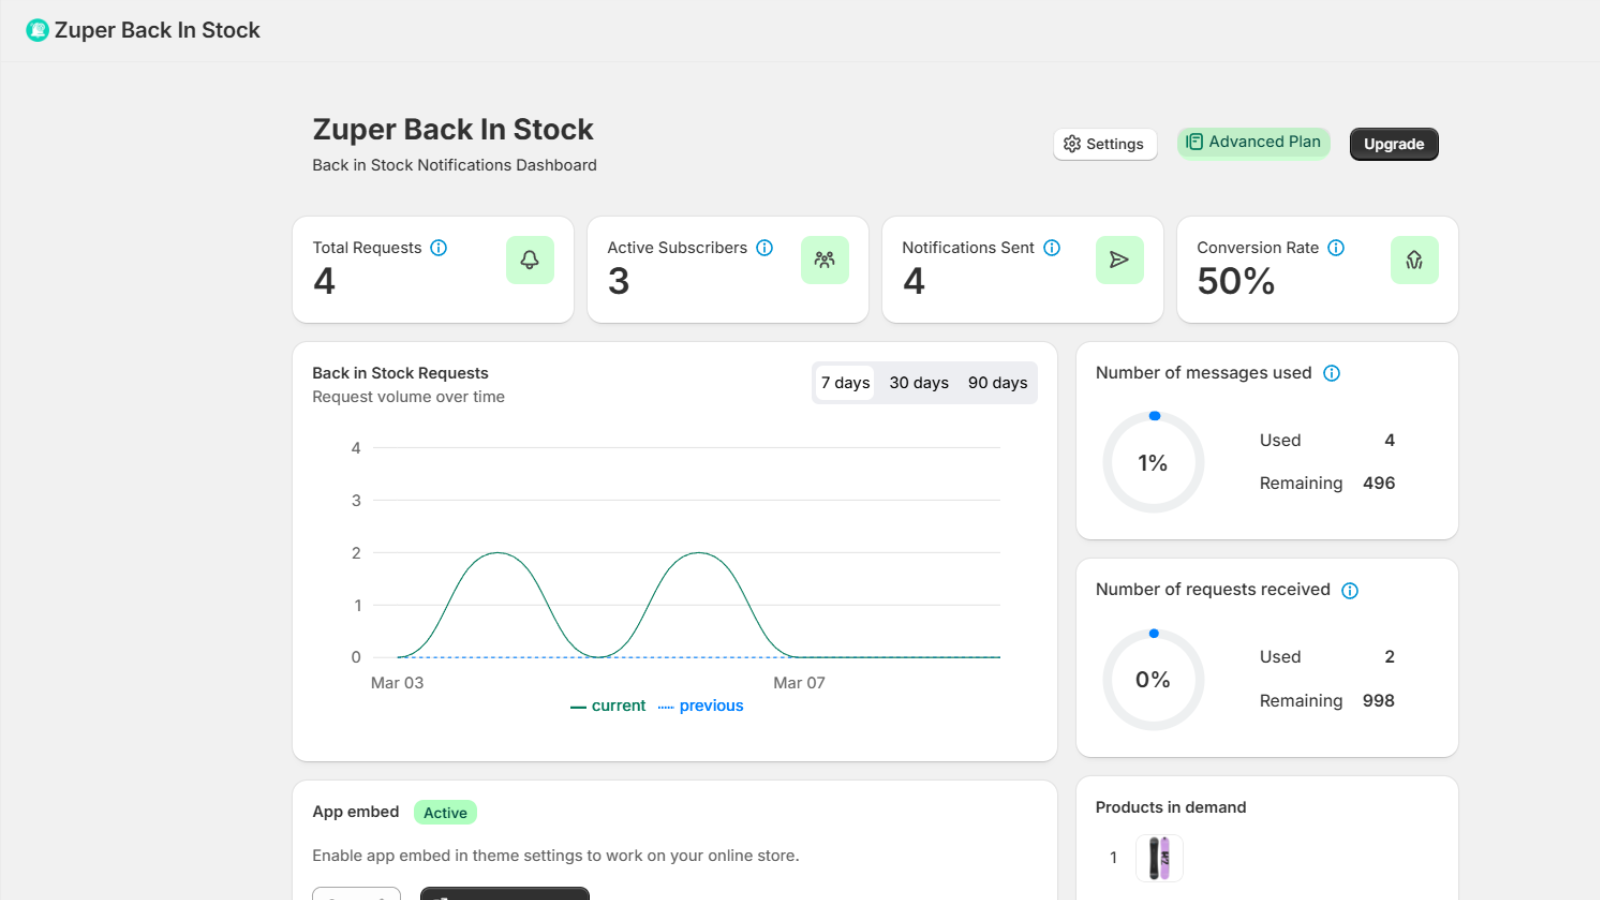The height and width of the screenshot is (900, 1600).
Task: Show info for Notifications Sent
Action: point(1052,248)
